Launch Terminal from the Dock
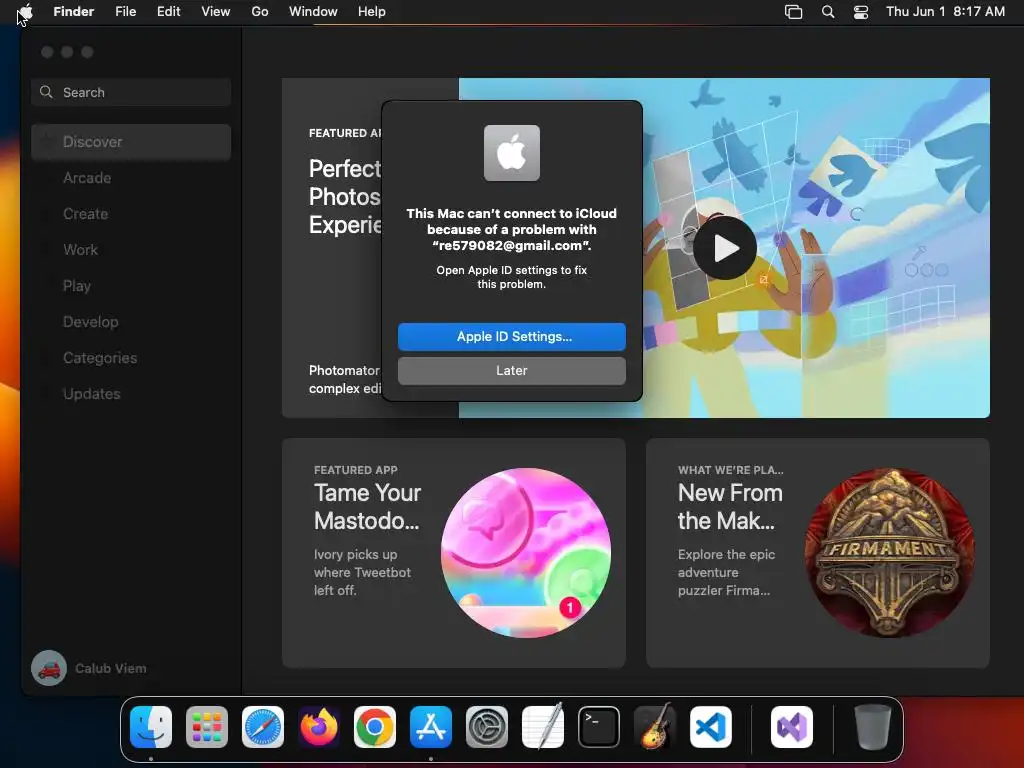The image size is (1024, 768). (599, 727)
